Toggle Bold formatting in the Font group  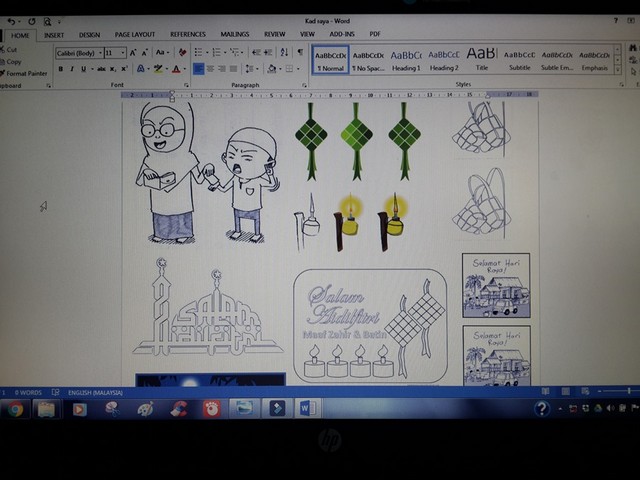click(x=60, y=69)
